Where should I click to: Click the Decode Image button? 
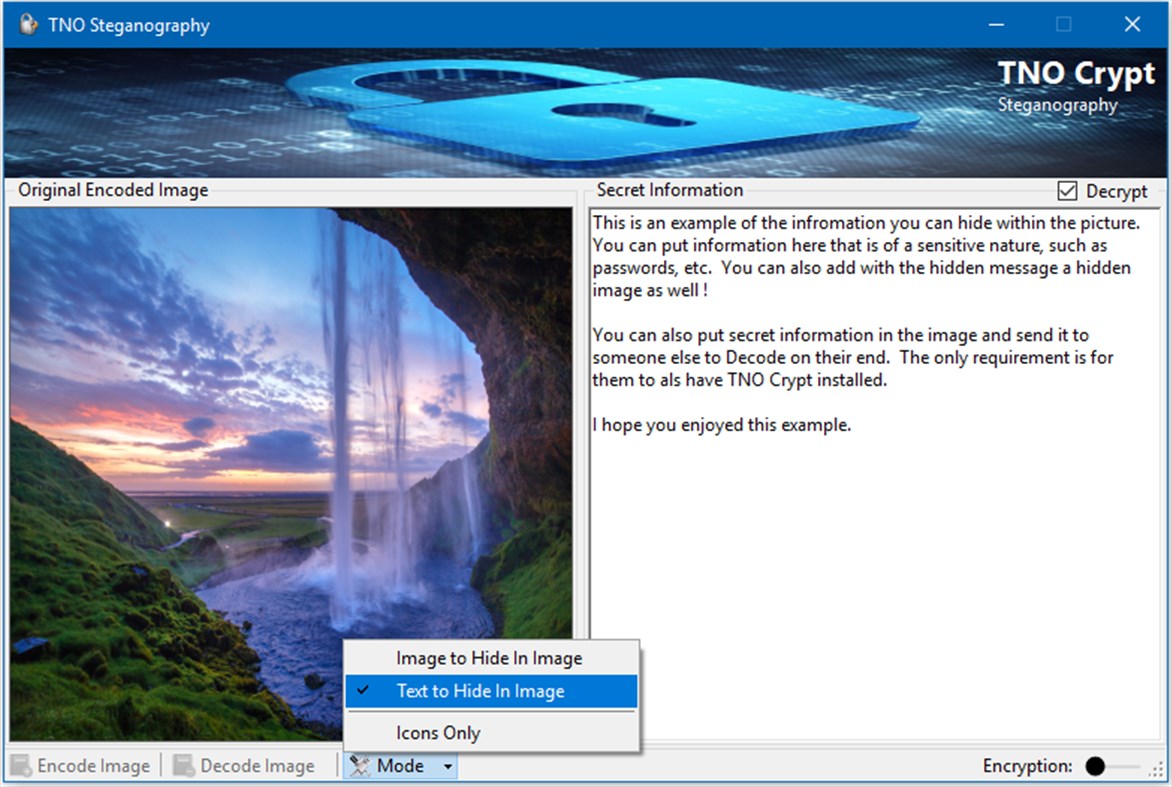(244, 765)
